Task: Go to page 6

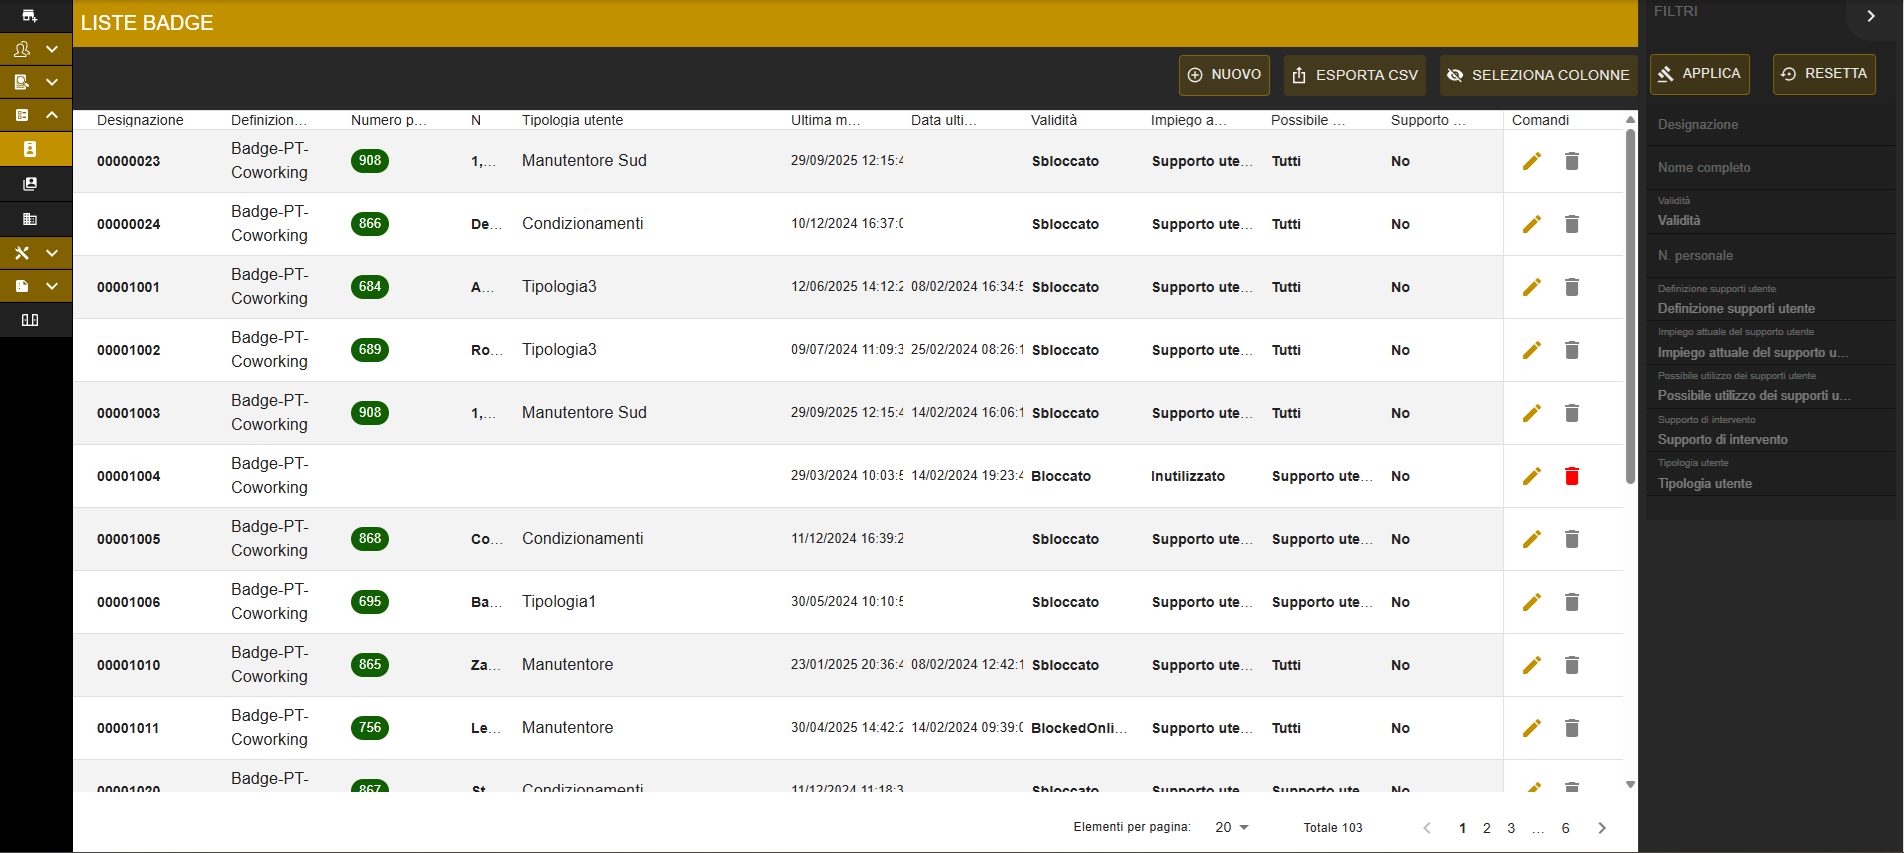Action: point(1565,828)
